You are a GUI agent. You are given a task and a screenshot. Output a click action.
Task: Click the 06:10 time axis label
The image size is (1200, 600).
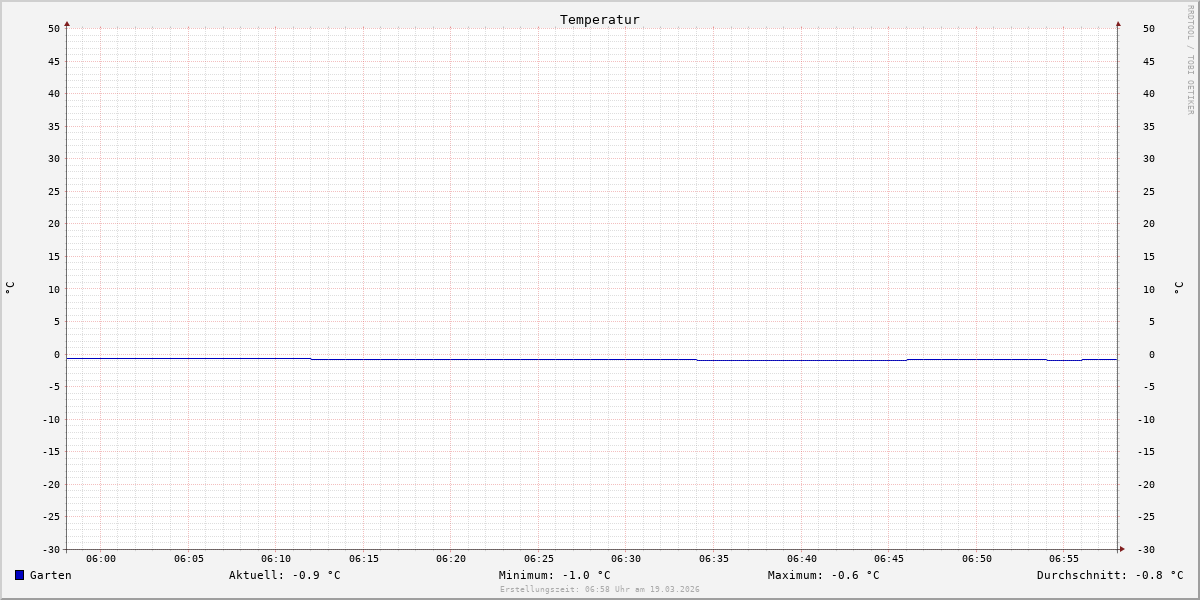276,559
